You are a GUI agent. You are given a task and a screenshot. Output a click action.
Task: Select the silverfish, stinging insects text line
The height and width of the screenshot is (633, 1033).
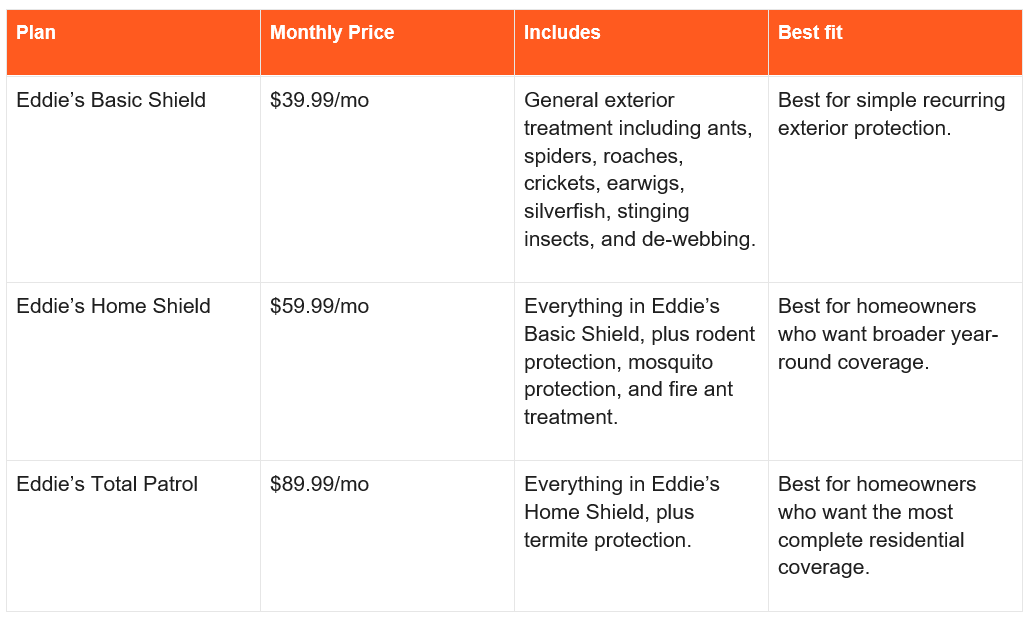(x=606, y=225)
